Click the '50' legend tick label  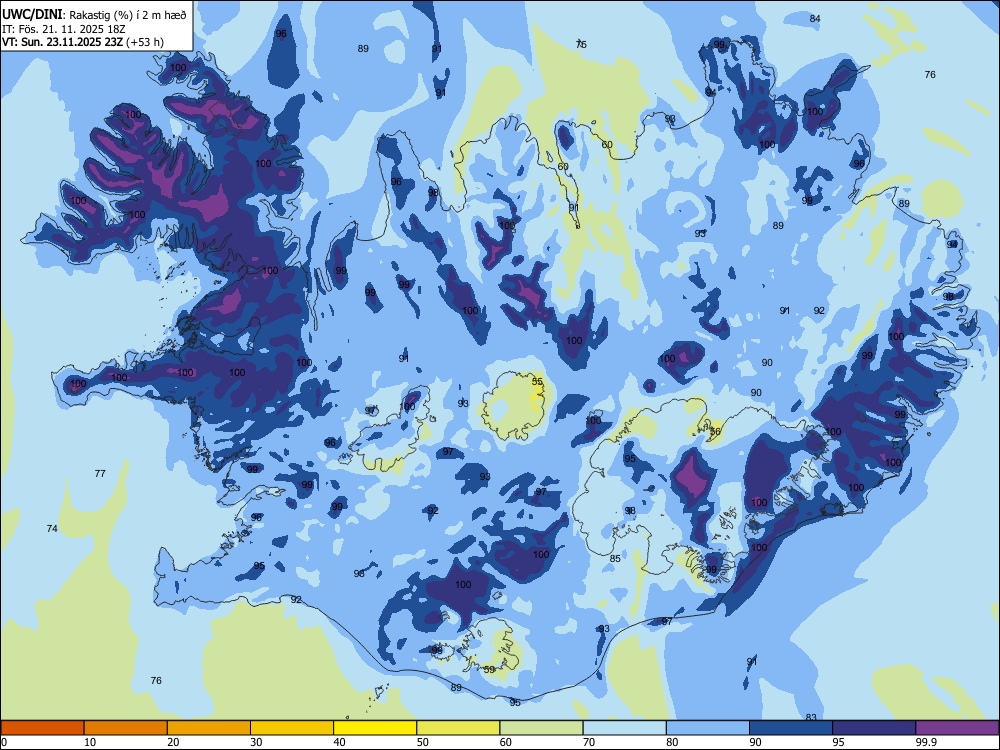tap(423, 742)
